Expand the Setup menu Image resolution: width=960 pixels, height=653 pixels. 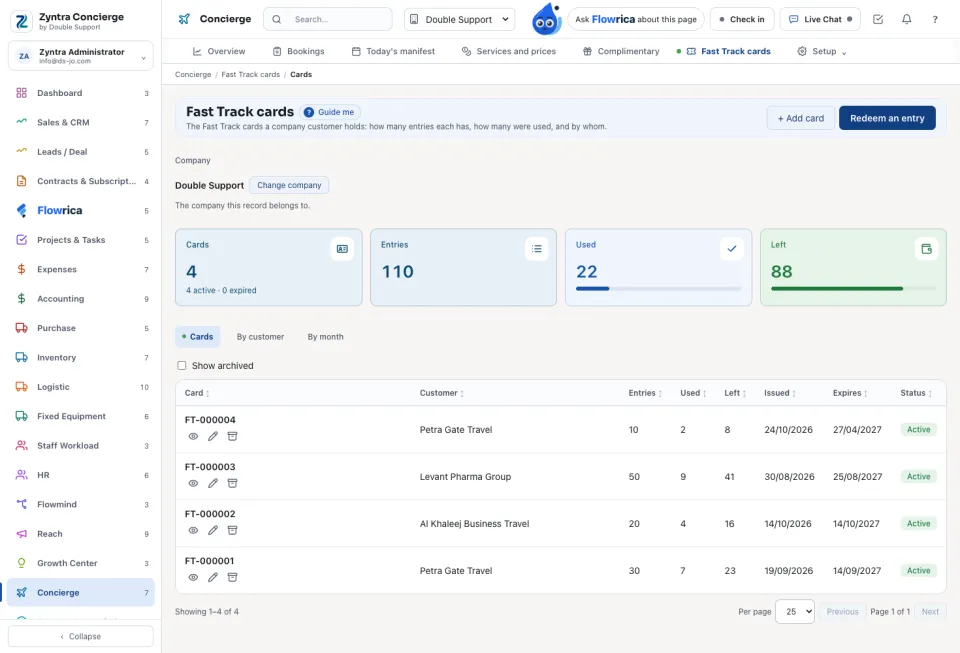pyautogui.click(x=822, y=51)
